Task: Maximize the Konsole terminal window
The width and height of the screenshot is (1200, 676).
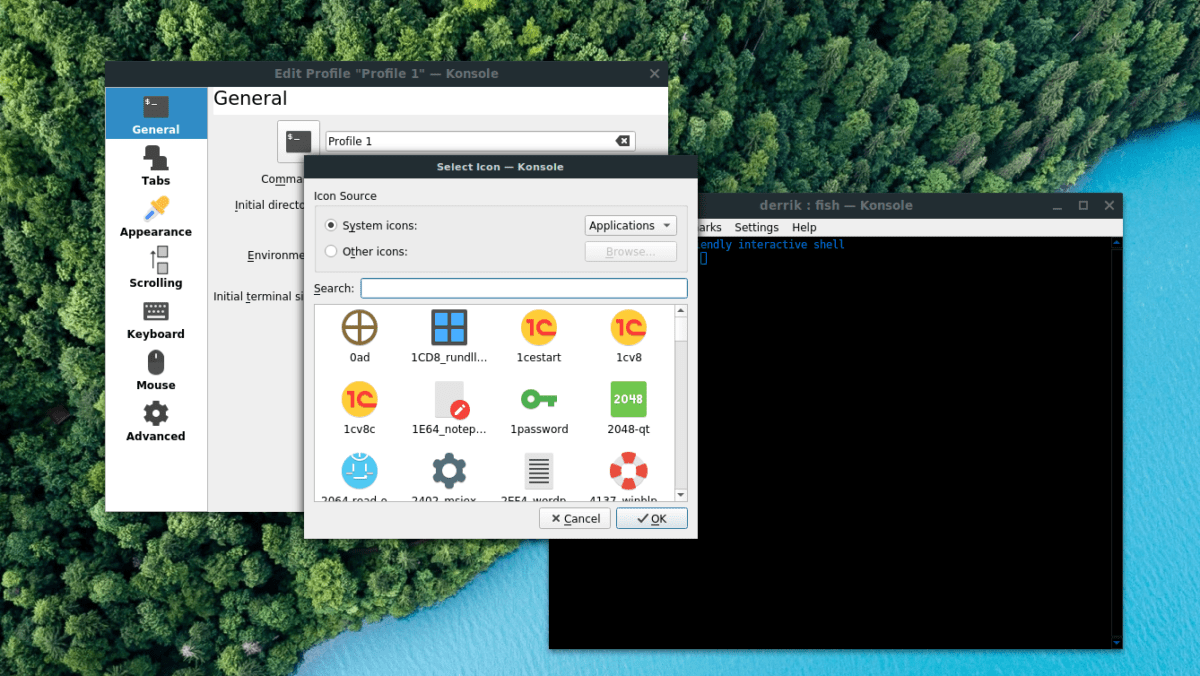Action: 1083,205
